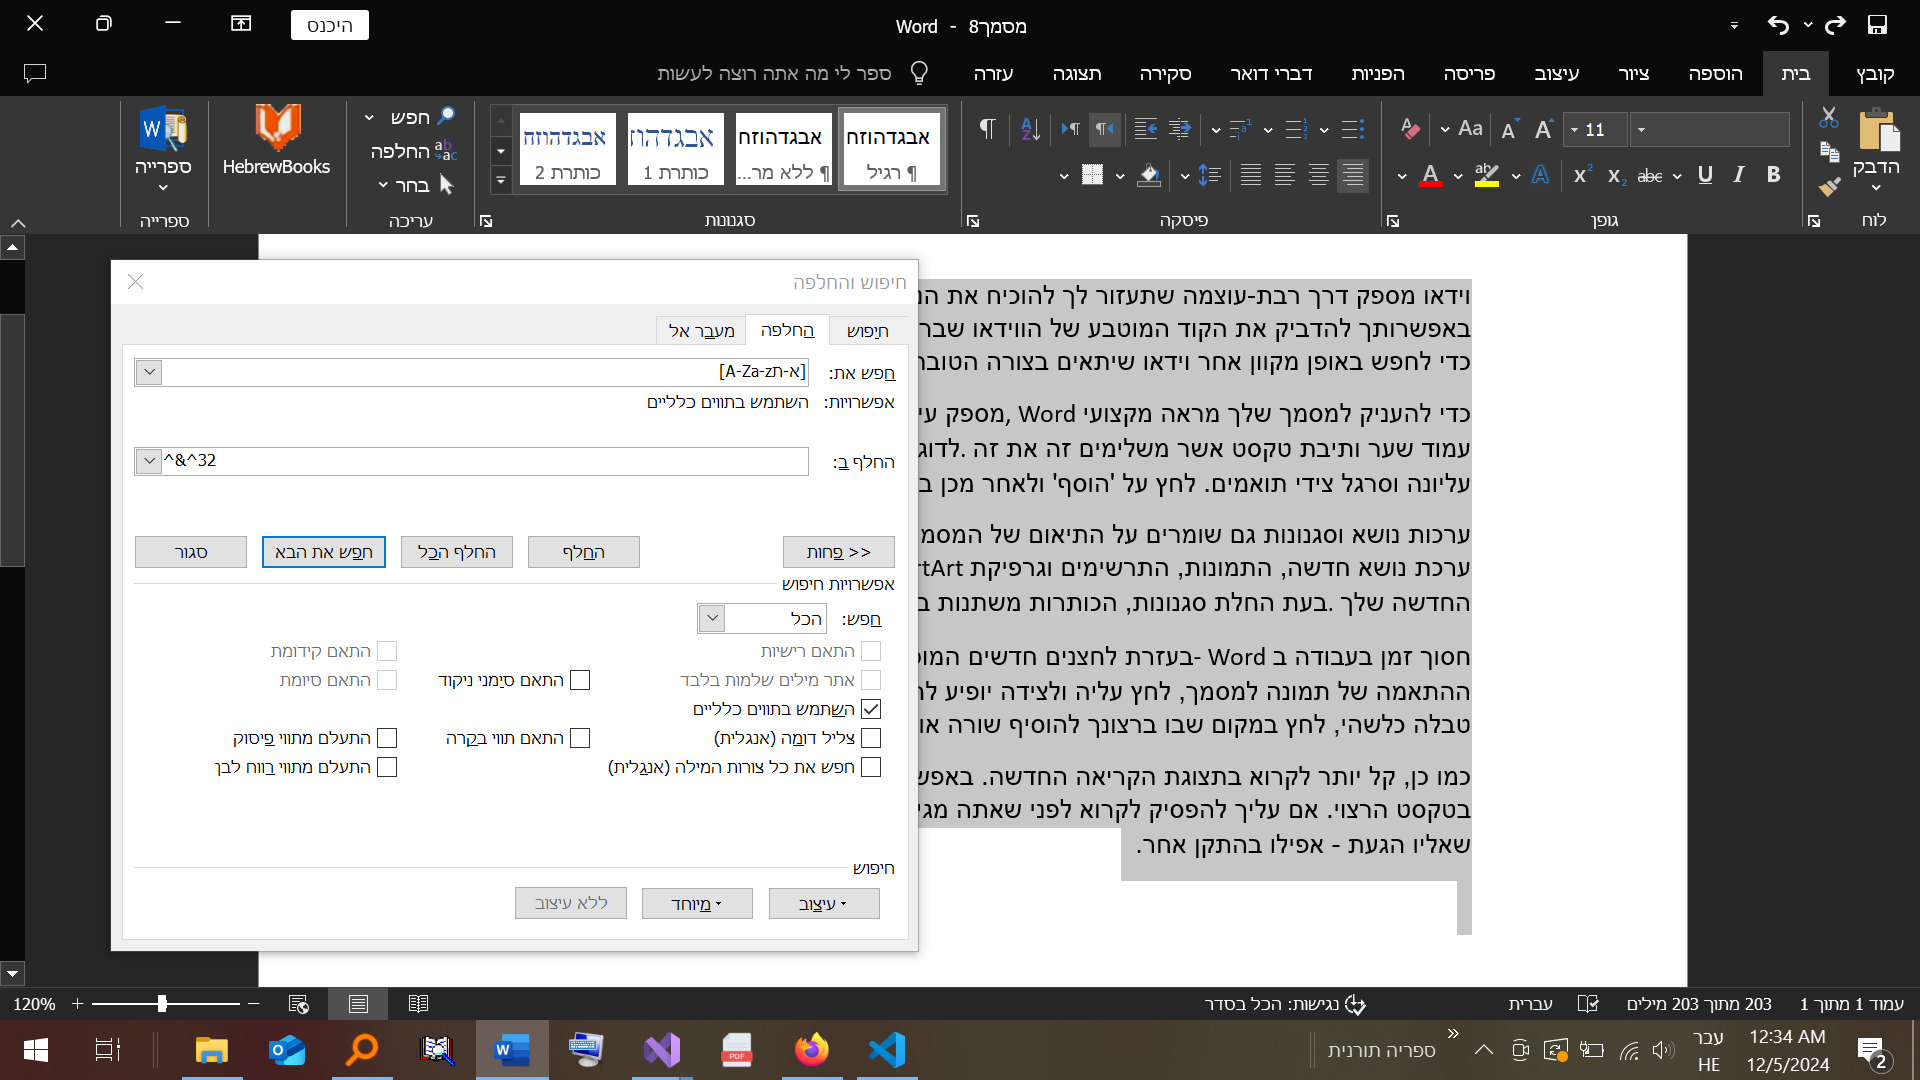The image size is (1920, 1080).
Task: Open the HebrewBooks add-in
Action: click(277, 140)
